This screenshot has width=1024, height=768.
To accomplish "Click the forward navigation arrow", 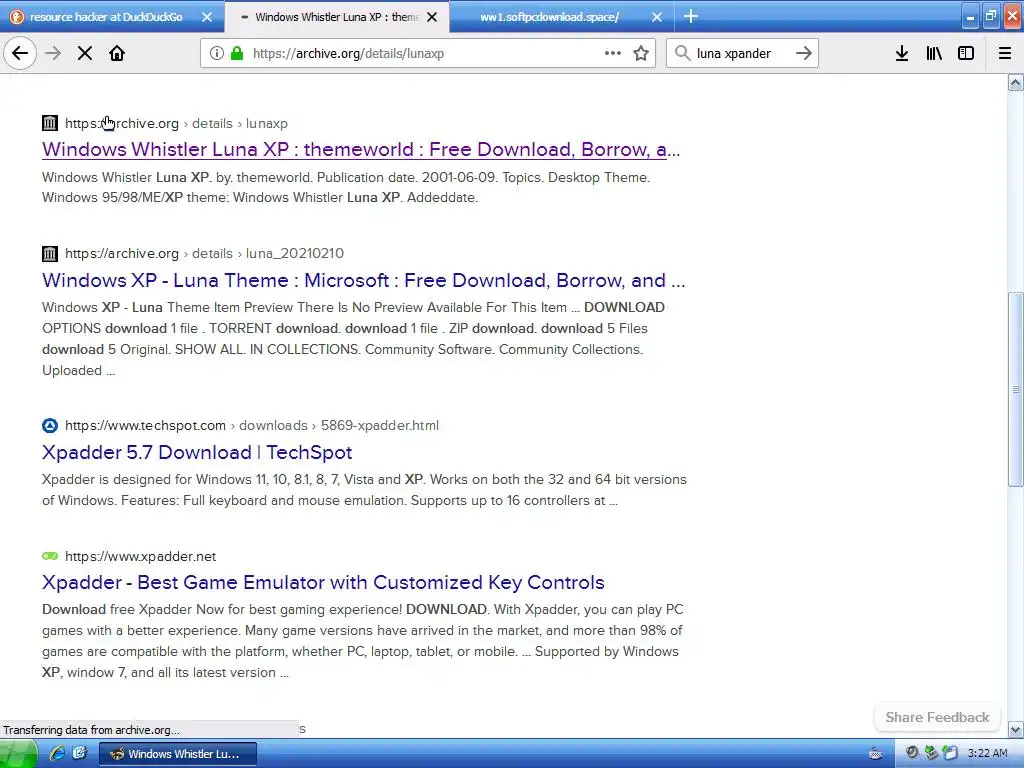I will tap(53, 53).
